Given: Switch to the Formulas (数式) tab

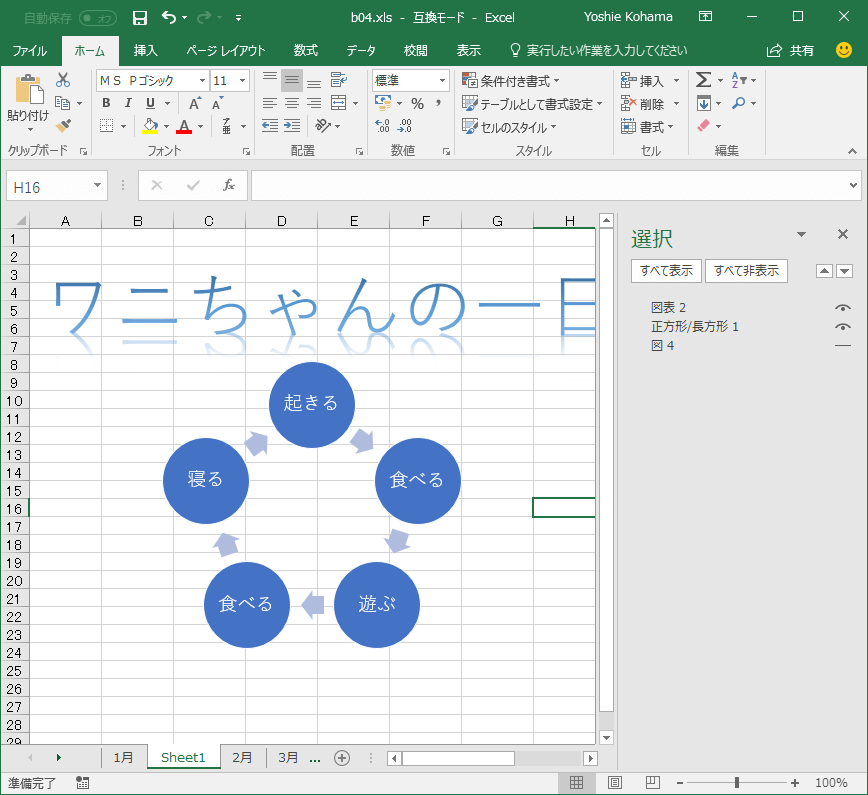Looking at the screenshot, I should (x=306, y=50).
